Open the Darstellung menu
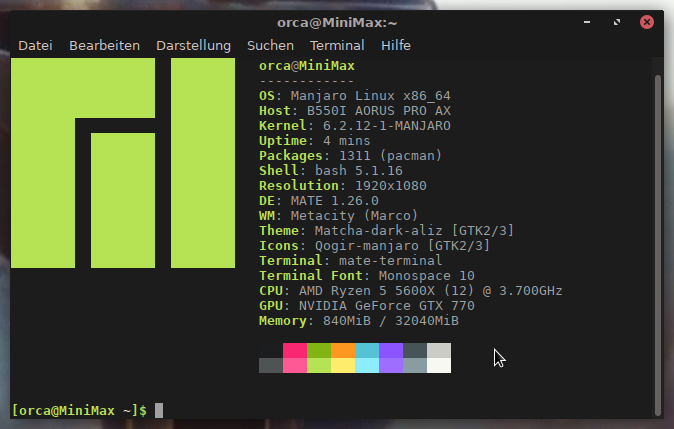 [x=193, y=46]
